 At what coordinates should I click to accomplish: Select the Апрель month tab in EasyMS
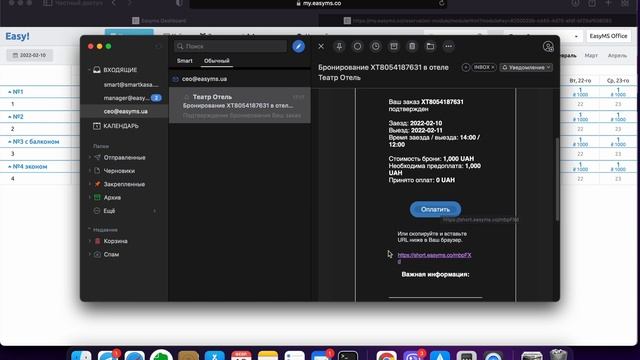617,55
